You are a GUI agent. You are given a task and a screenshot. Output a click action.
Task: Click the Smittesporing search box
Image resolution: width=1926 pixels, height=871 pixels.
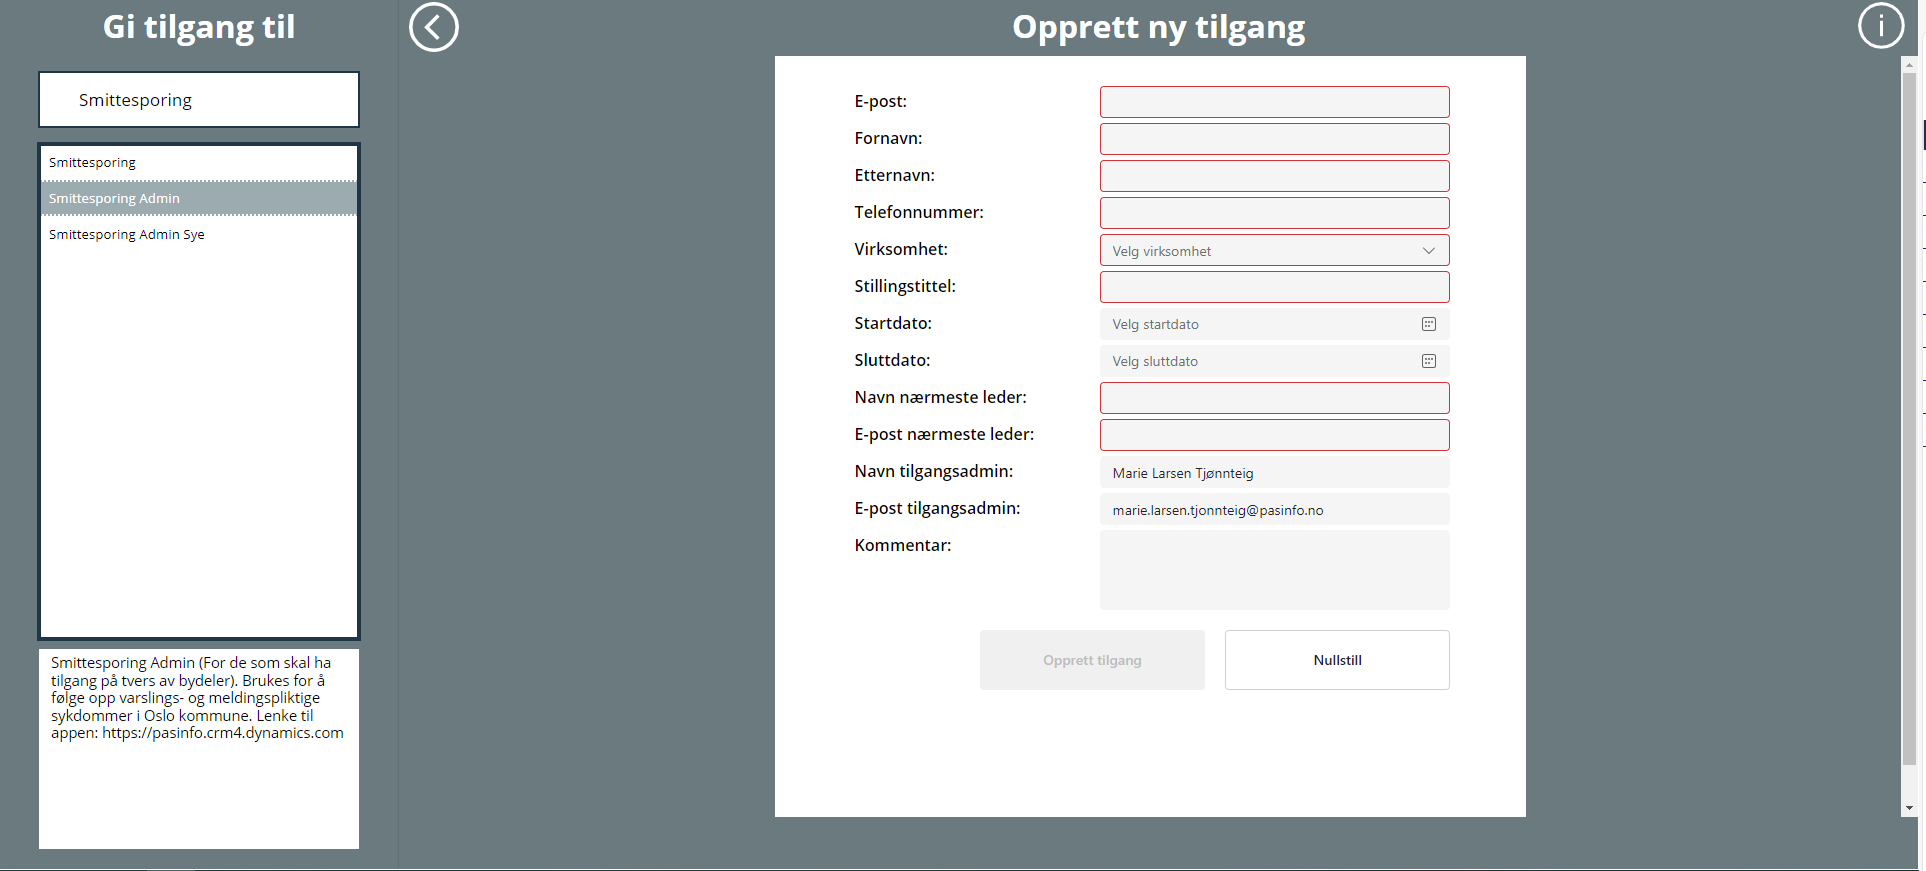199,100
